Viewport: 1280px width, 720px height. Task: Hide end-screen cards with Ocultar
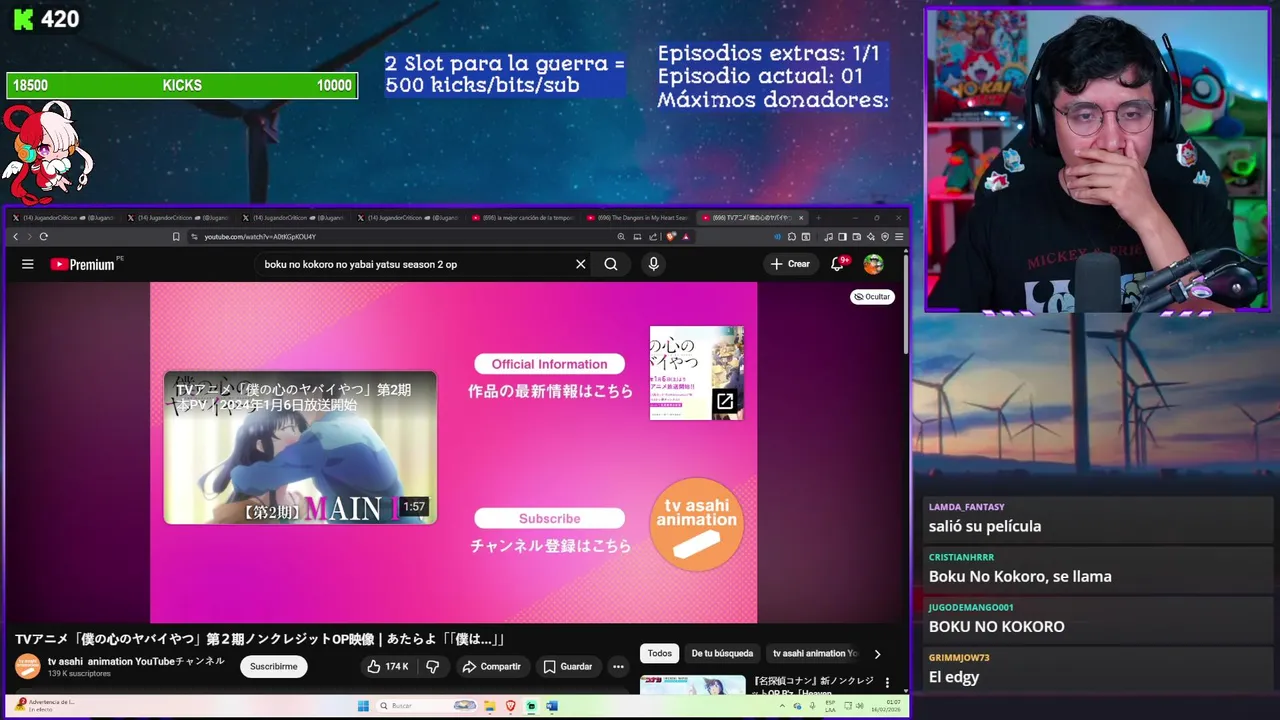point(872,297)
